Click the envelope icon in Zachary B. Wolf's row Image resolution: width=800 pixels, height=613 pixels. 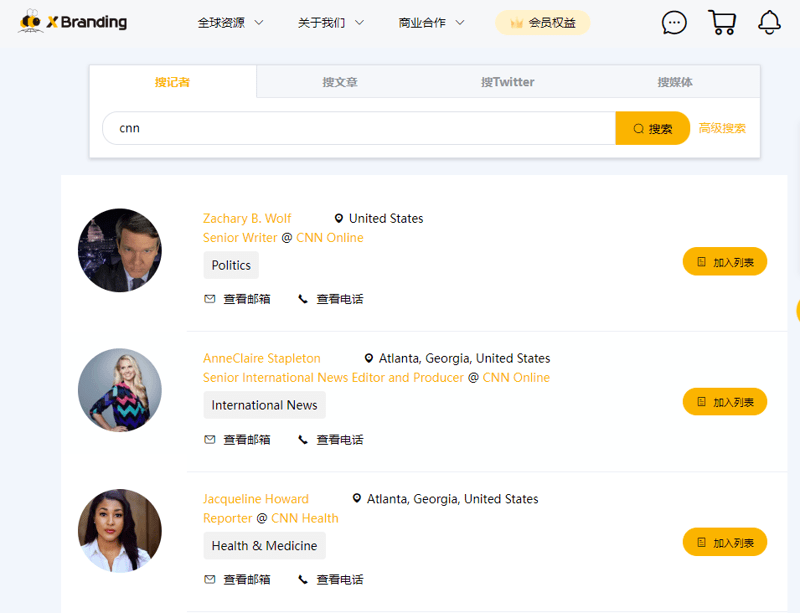pyautogui.click(x=210, y=299)
